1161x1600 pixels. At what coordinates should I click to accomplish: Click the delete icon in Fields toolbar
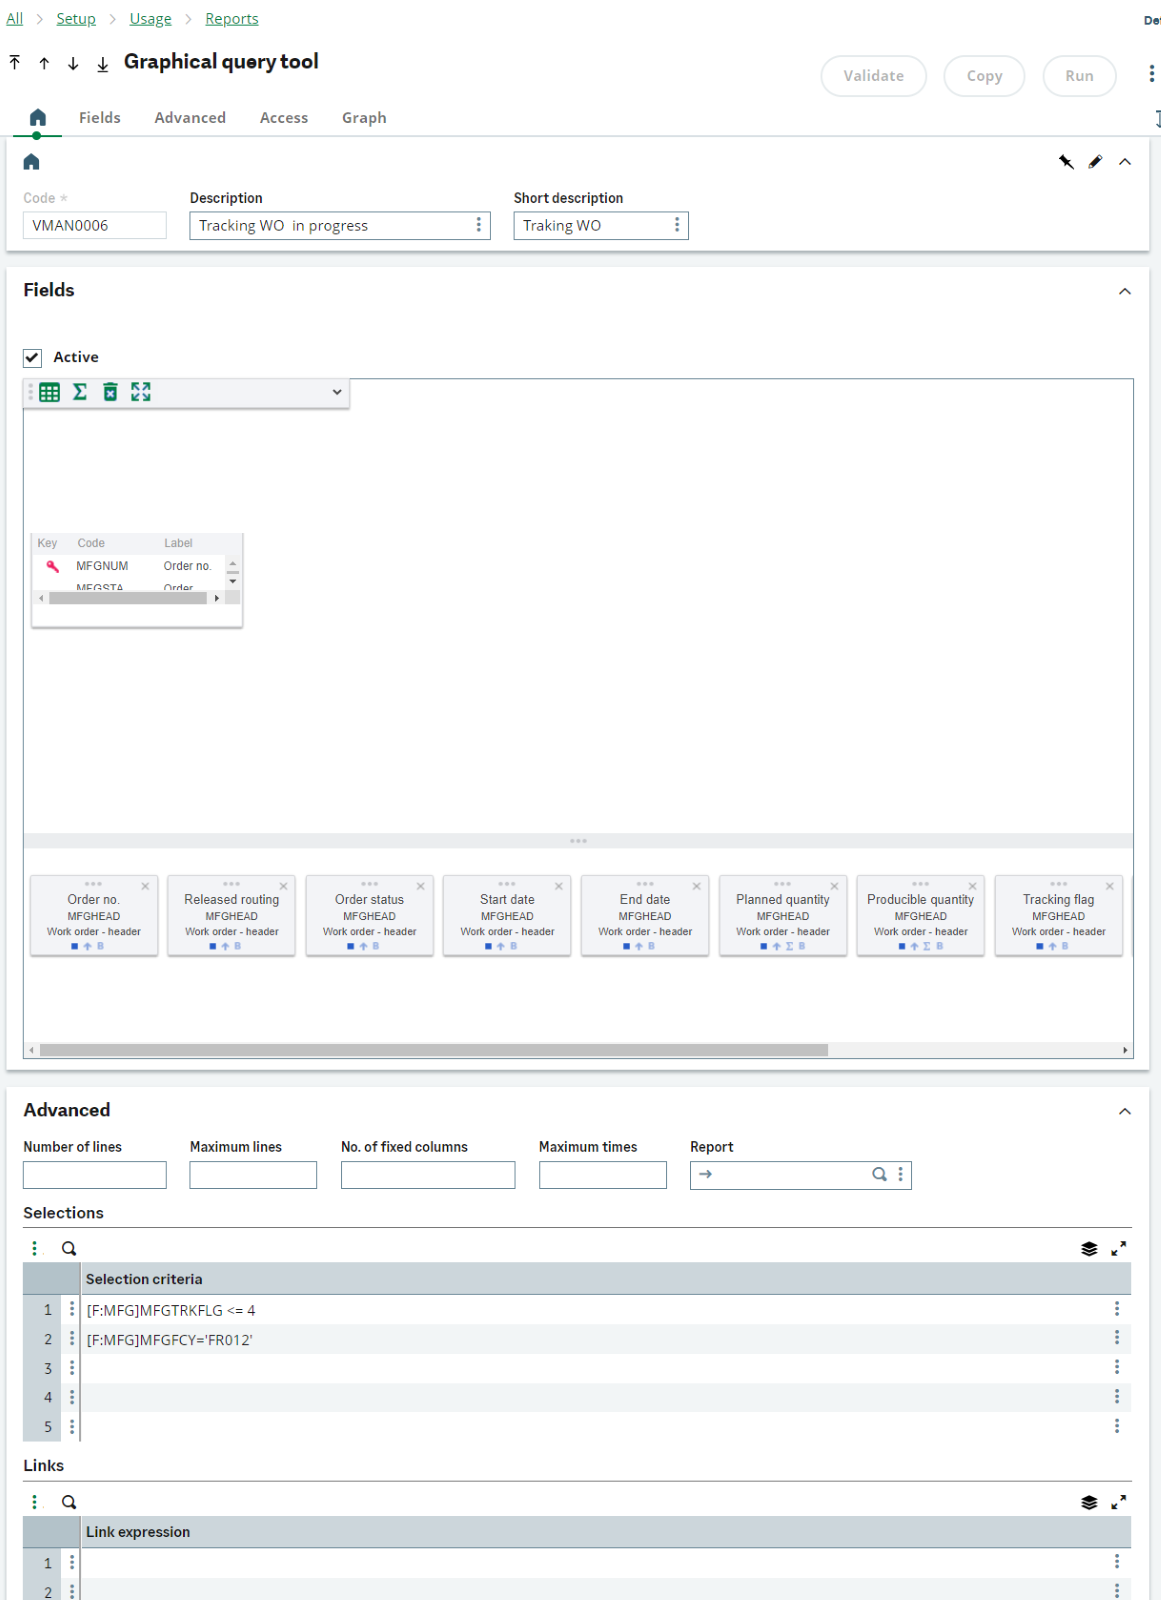(x=110, y=392)
